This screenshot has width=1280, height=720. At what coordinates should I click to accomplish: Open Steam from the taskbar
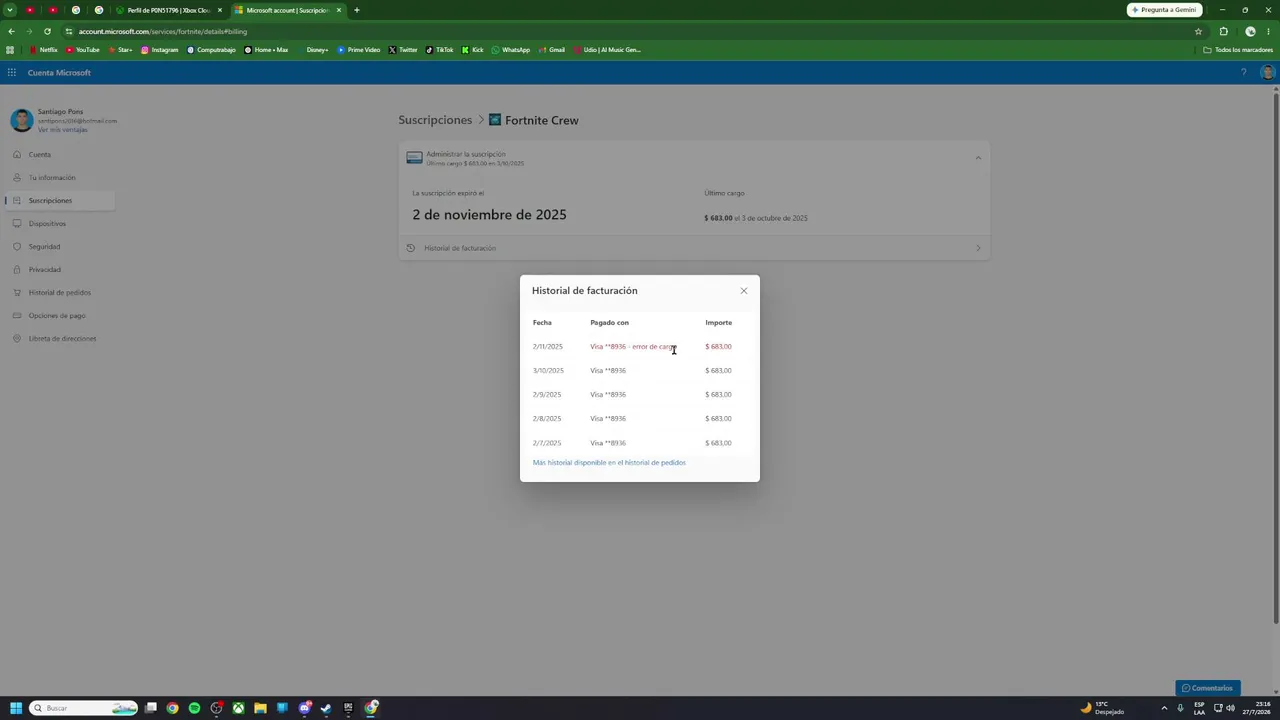[x=326, y=708]
